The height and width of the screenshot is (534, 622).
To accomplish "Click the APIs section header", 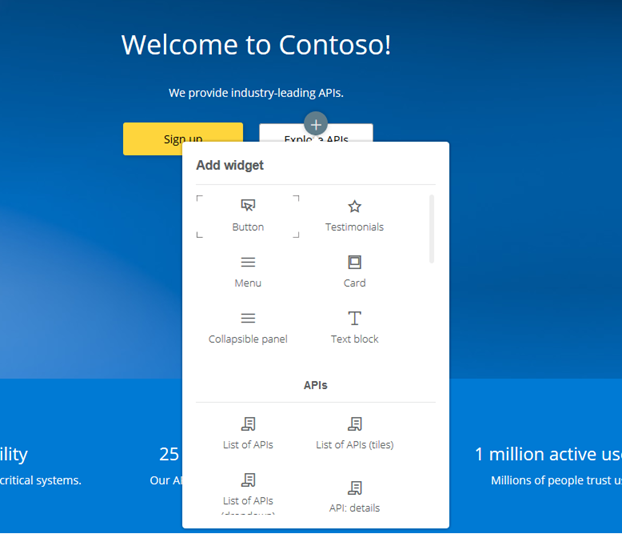I will coord(315,385).
